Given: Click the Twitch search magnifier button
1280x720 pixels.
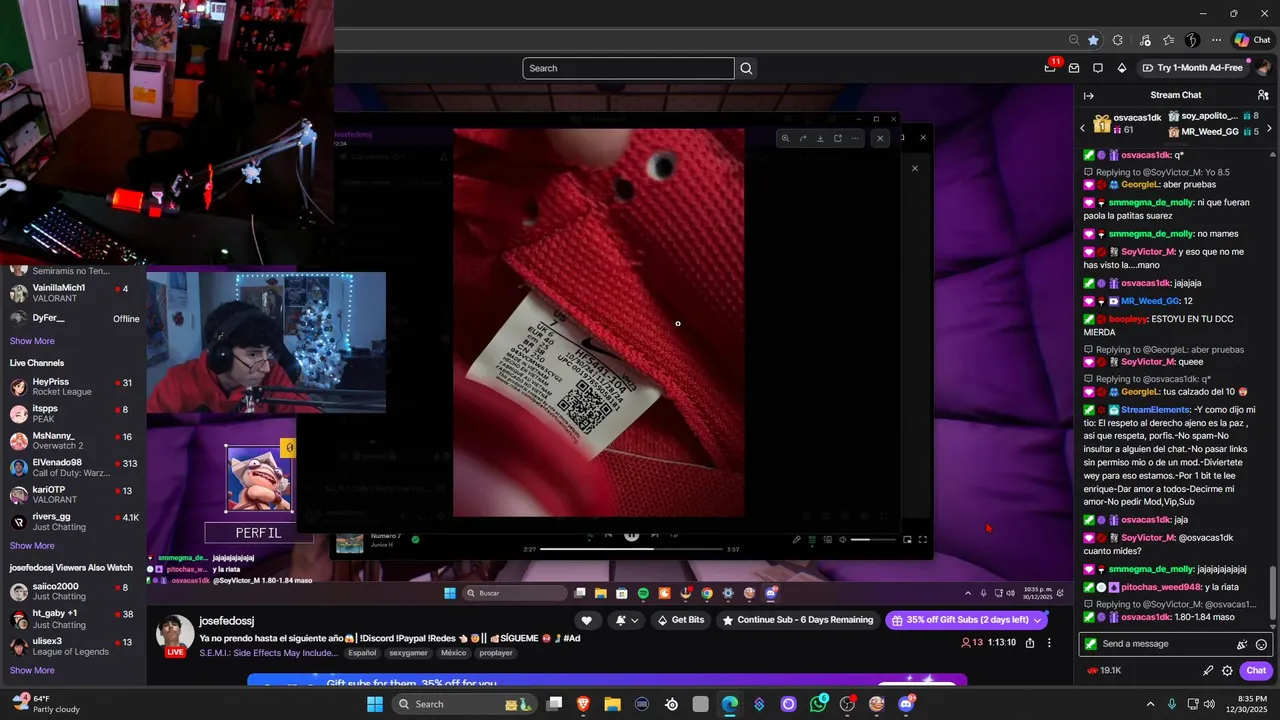Looking at the screenshot, I should 746,68.
